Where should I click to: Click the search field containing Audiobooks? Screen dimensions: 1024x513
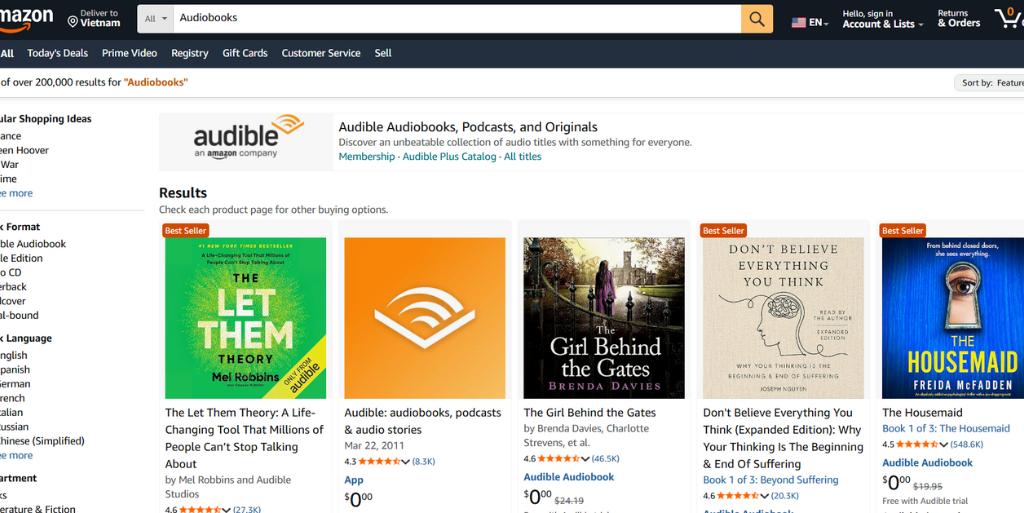tap(456, 19)
